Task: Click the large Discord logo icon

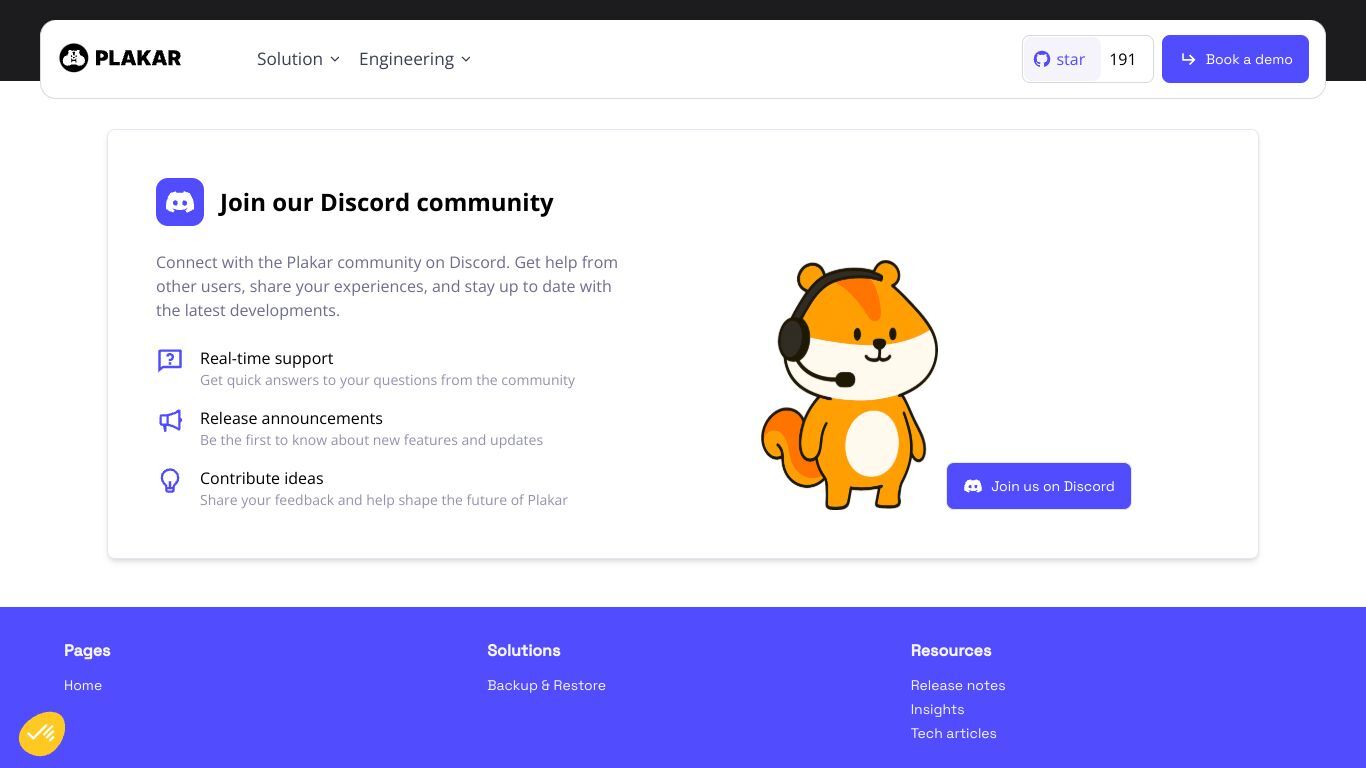Action: click(180, 202)
